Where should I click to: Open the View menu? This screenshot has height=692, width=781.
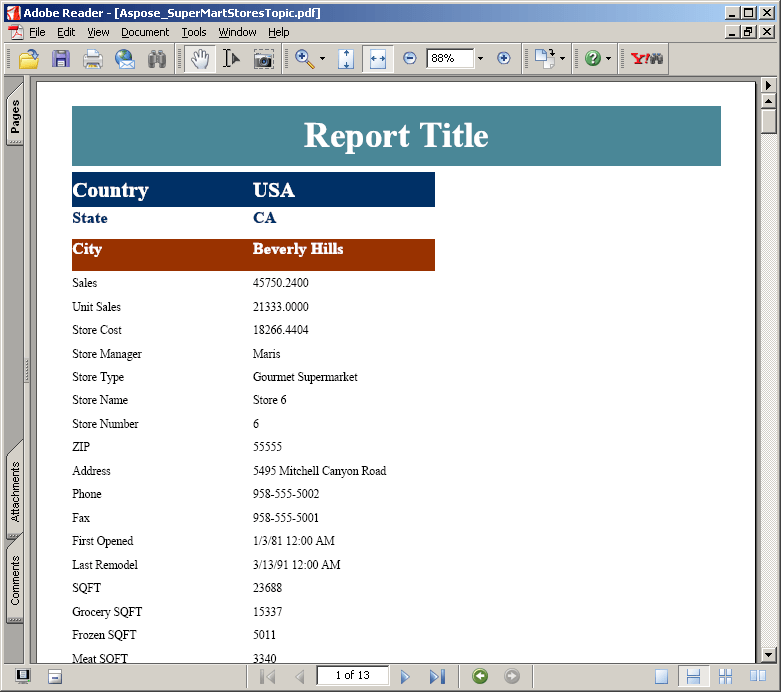coord(98,32)
